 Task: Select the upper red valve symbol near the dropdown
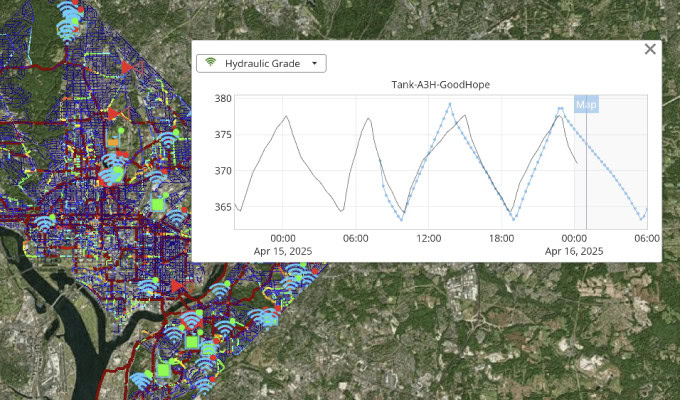127,66
